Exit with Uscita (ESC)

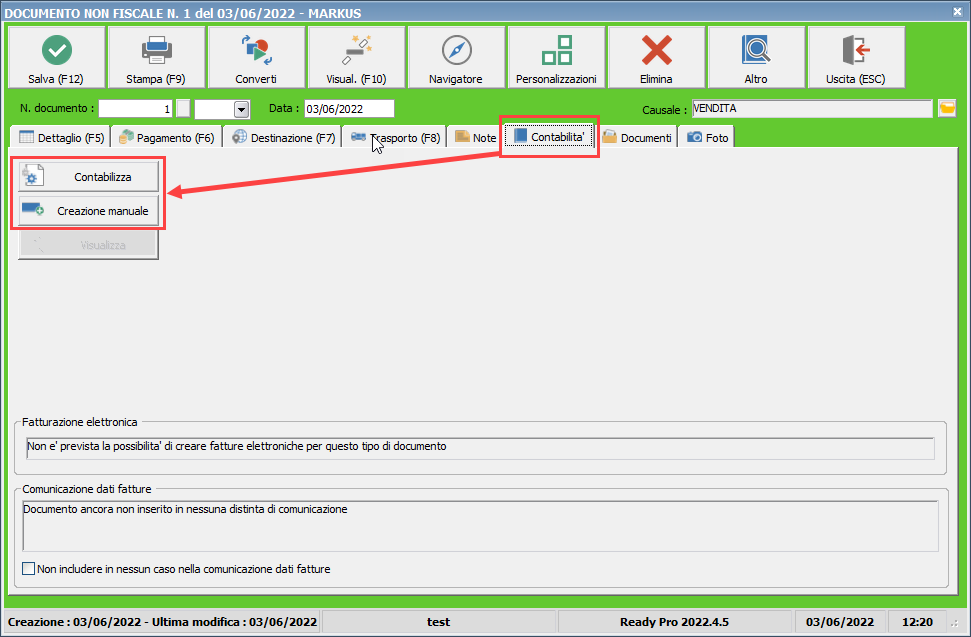(856, 57)
